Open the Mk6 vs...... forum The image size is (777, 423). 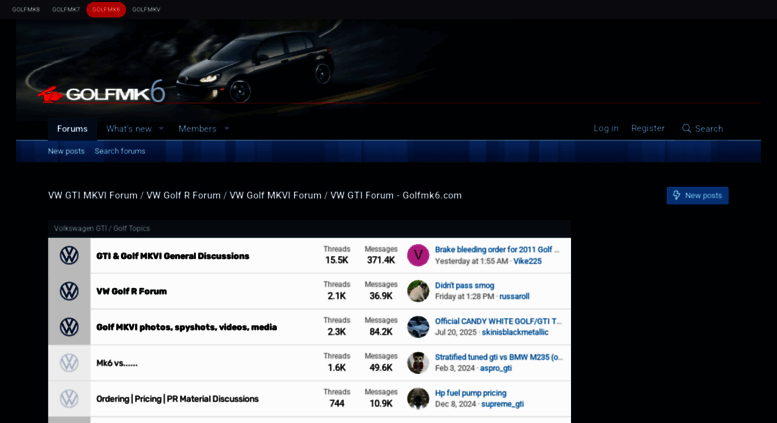click(117, 363)
